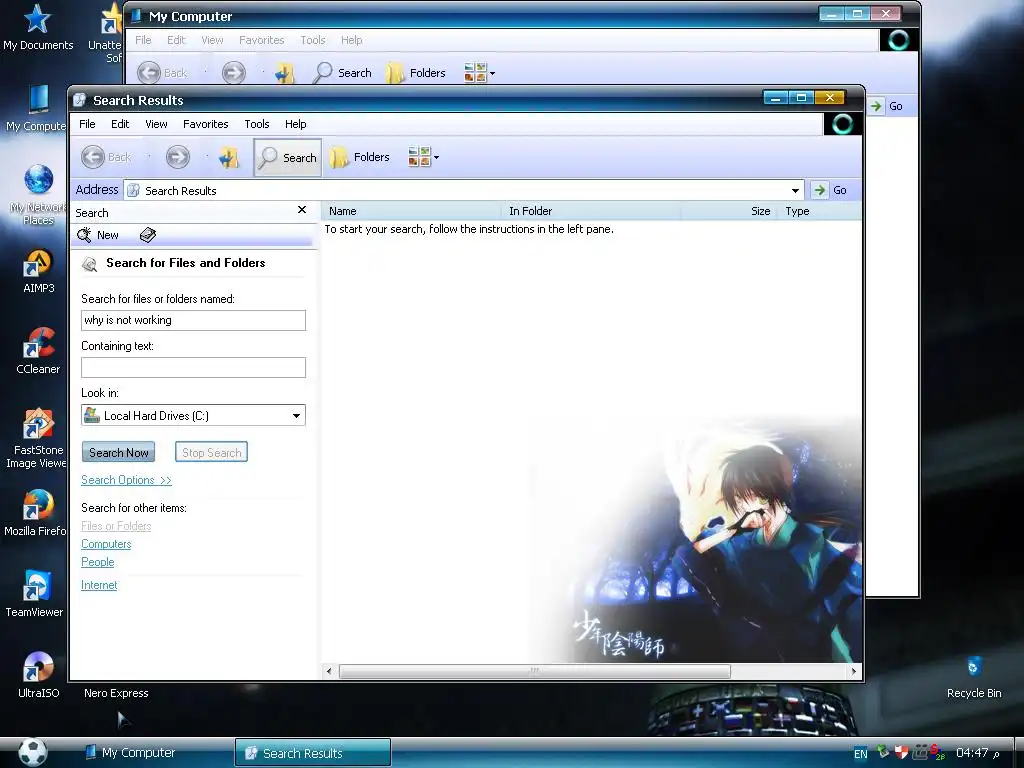Click Up folder icon in My Computer window

point(285,72)
